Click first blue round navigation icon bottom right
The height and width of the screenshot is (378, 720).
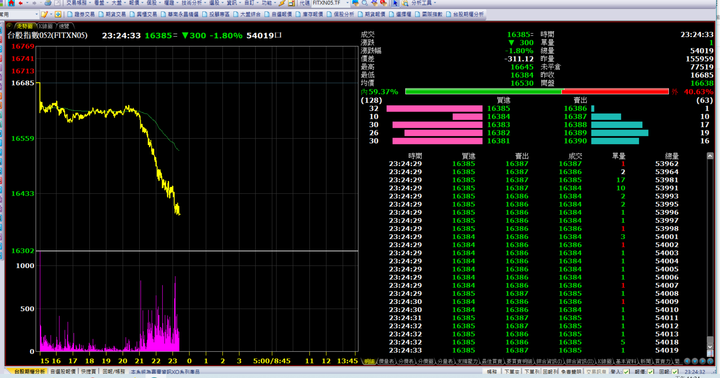coord(687,361)
